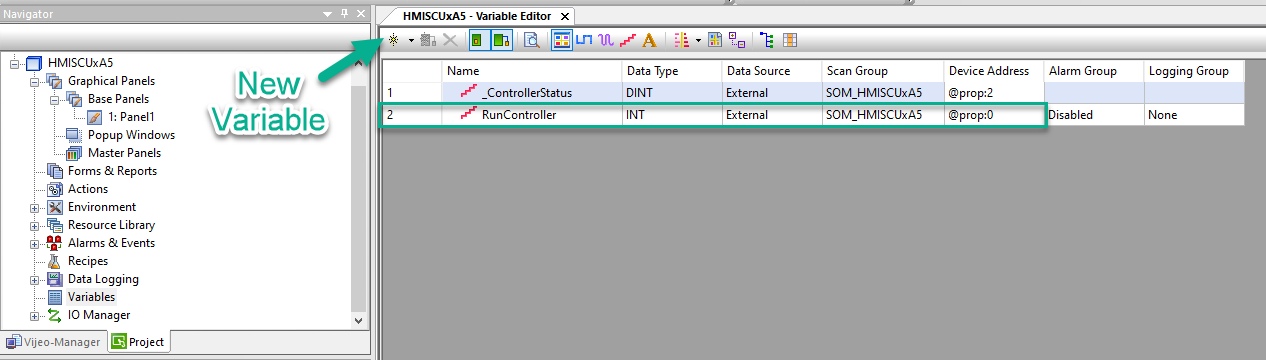Open the Navigator panel options dropdown

[328, 14]
